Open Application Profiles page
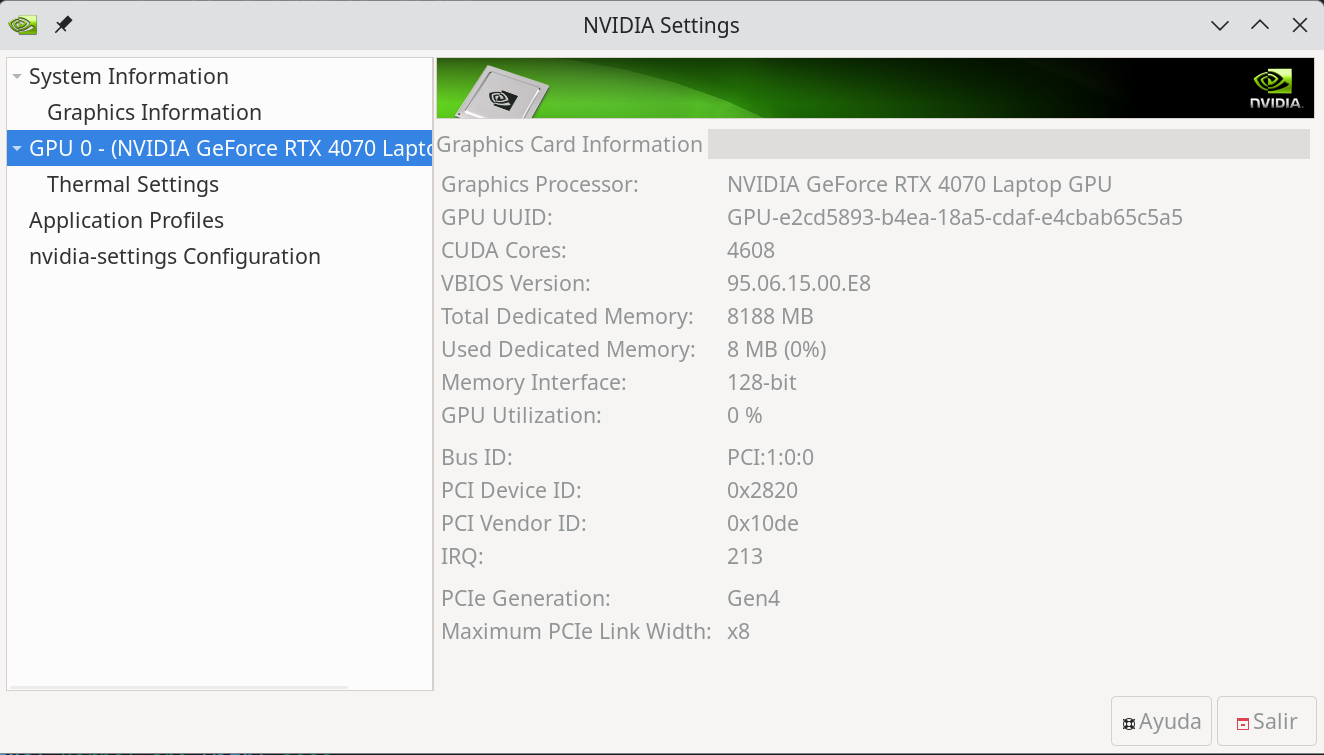Image resolution: width=1324 pixels, height=755 pixels. click(x=126, y=221)
